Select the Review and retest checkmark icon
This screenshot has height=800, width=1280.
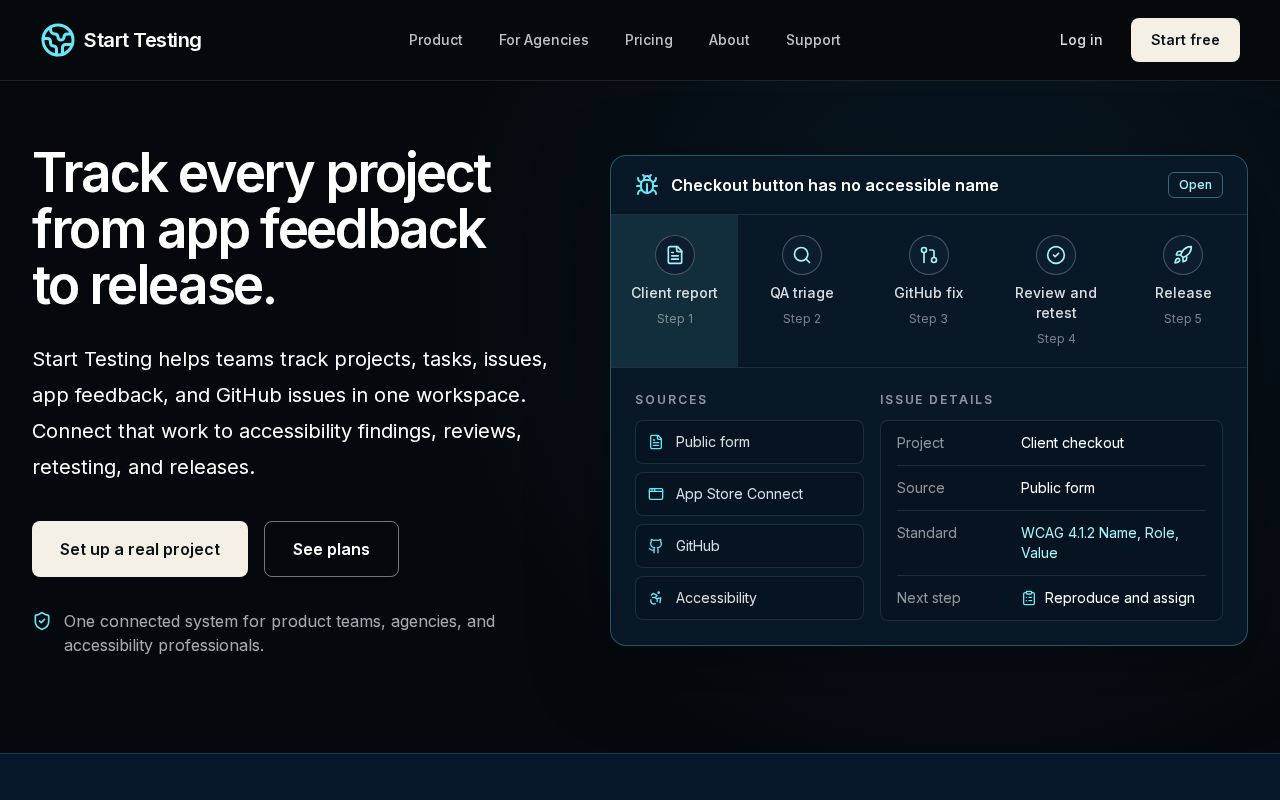pos(1056,255)
